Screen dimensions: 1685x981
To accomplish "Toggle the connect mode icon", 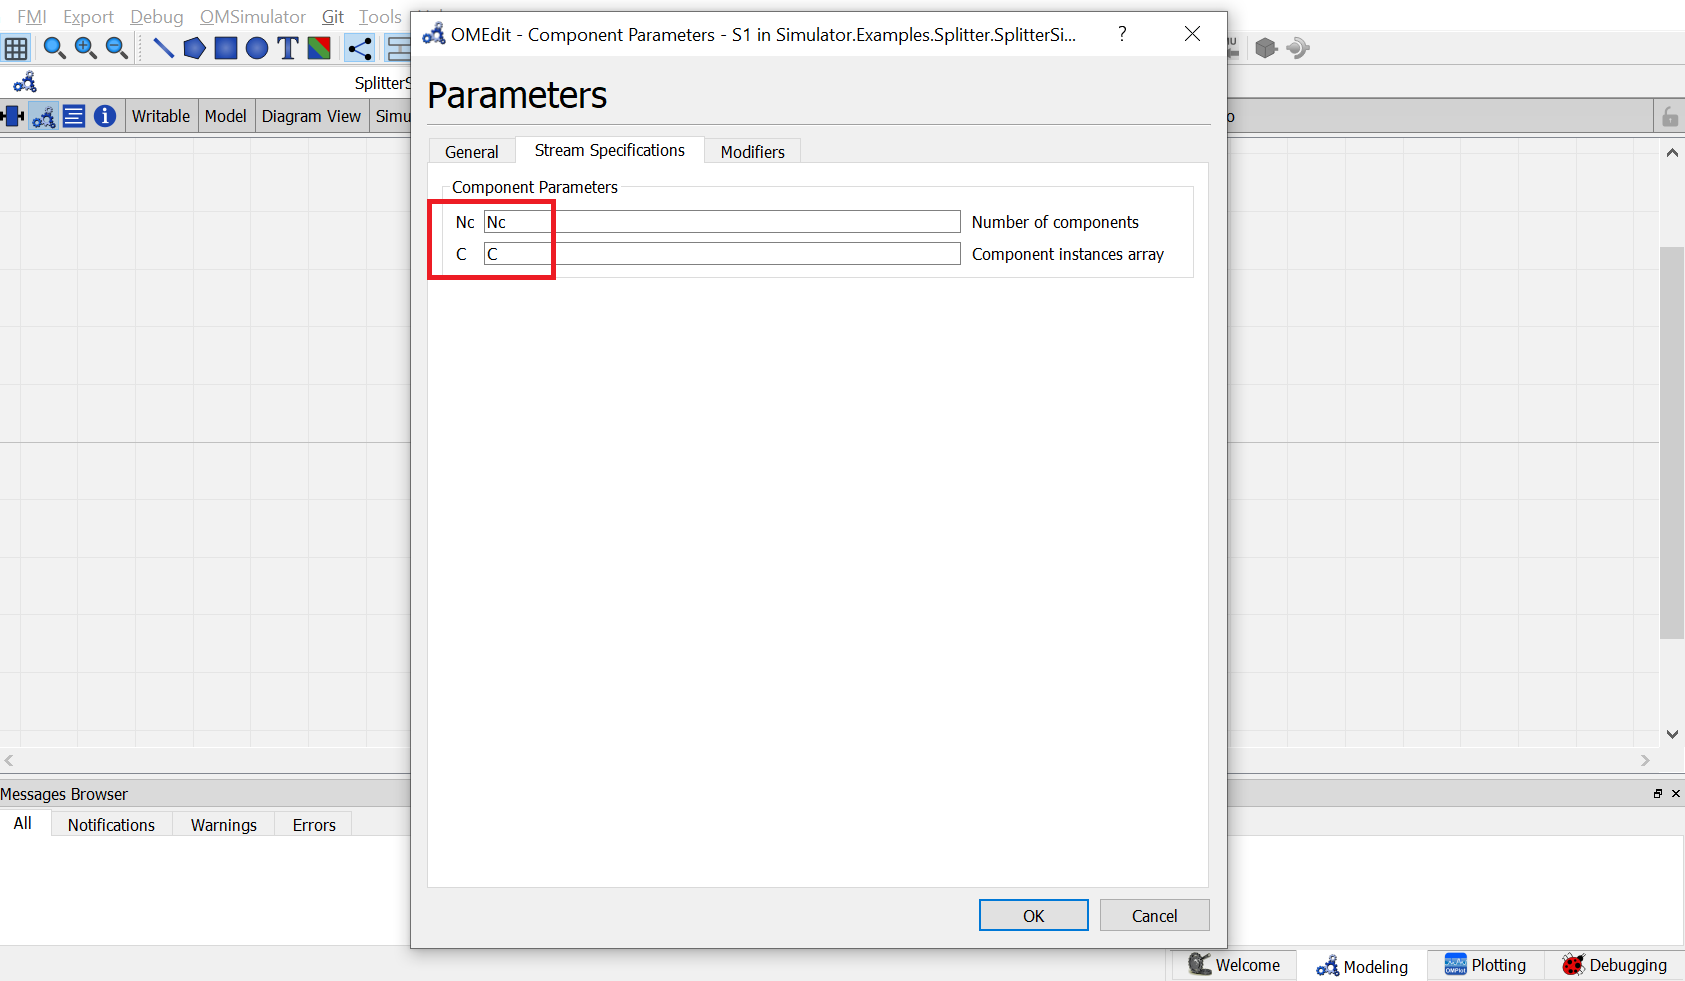I will tap(359, 48).
